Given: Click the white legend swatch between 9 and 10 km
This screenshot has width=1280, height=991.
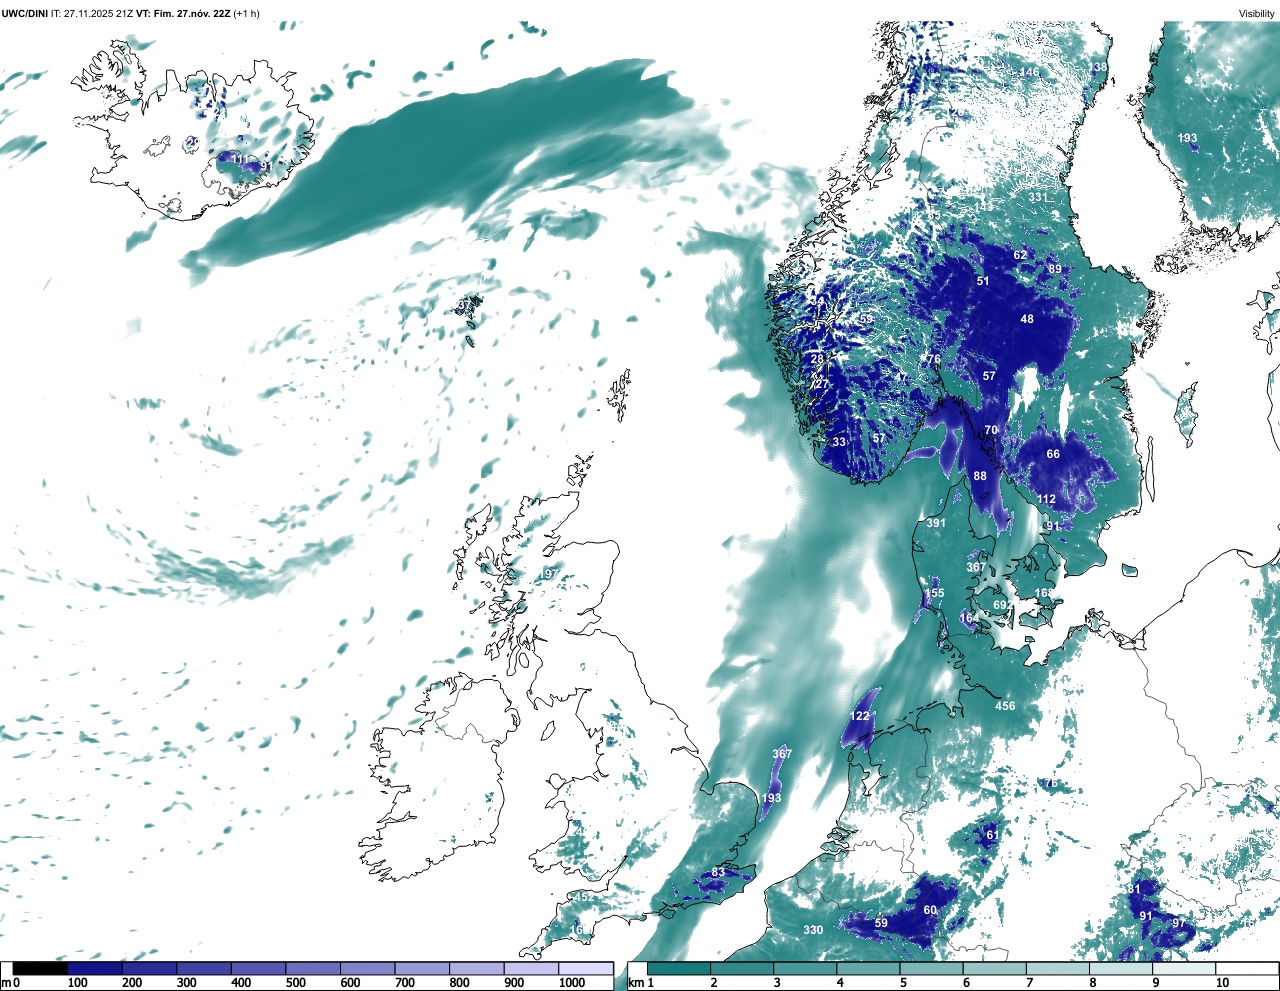Looking at the screenshot, I should tap(1185, 969).
